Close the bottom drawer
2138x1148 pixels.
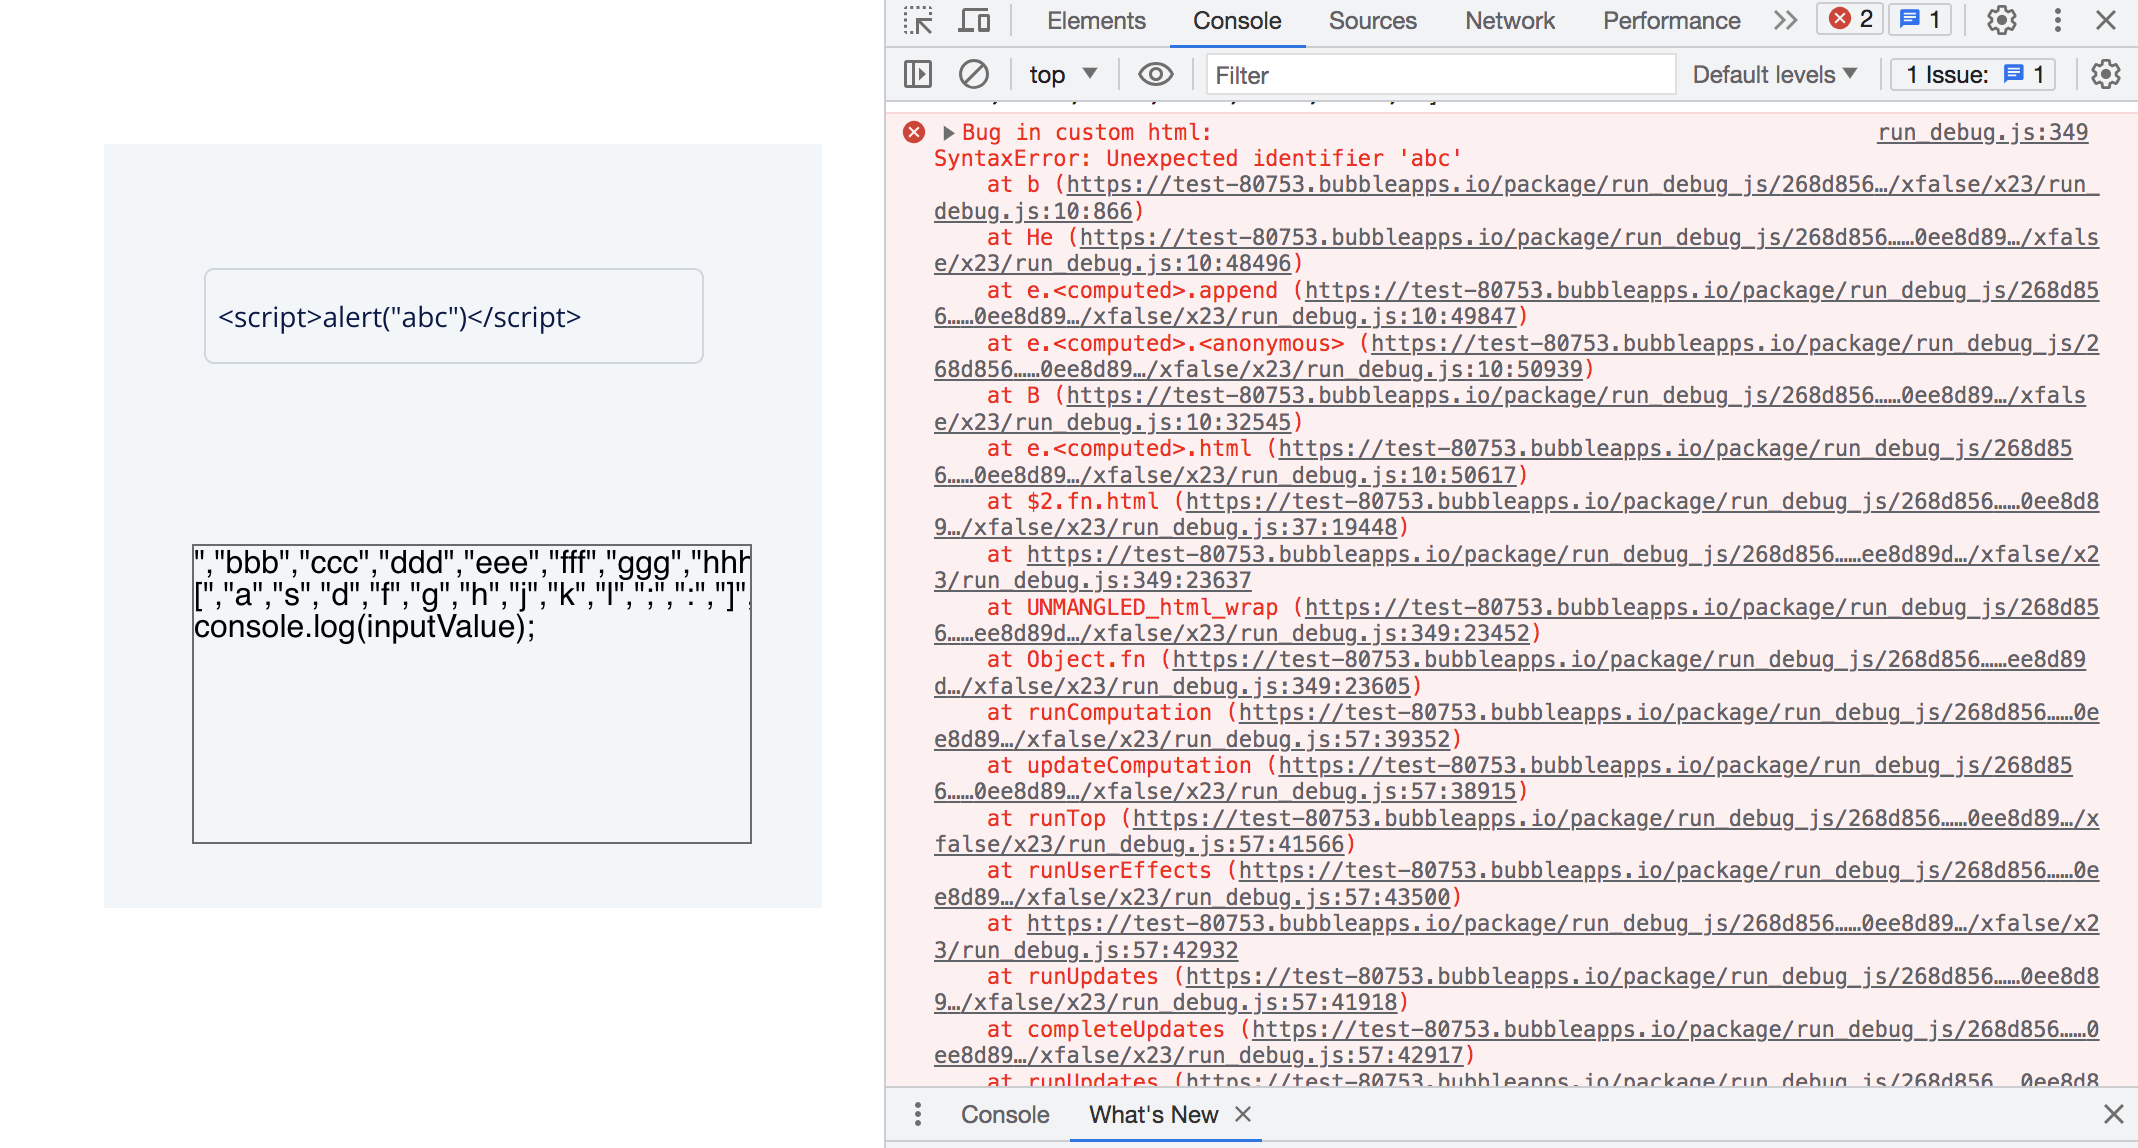(2113, 1114)
